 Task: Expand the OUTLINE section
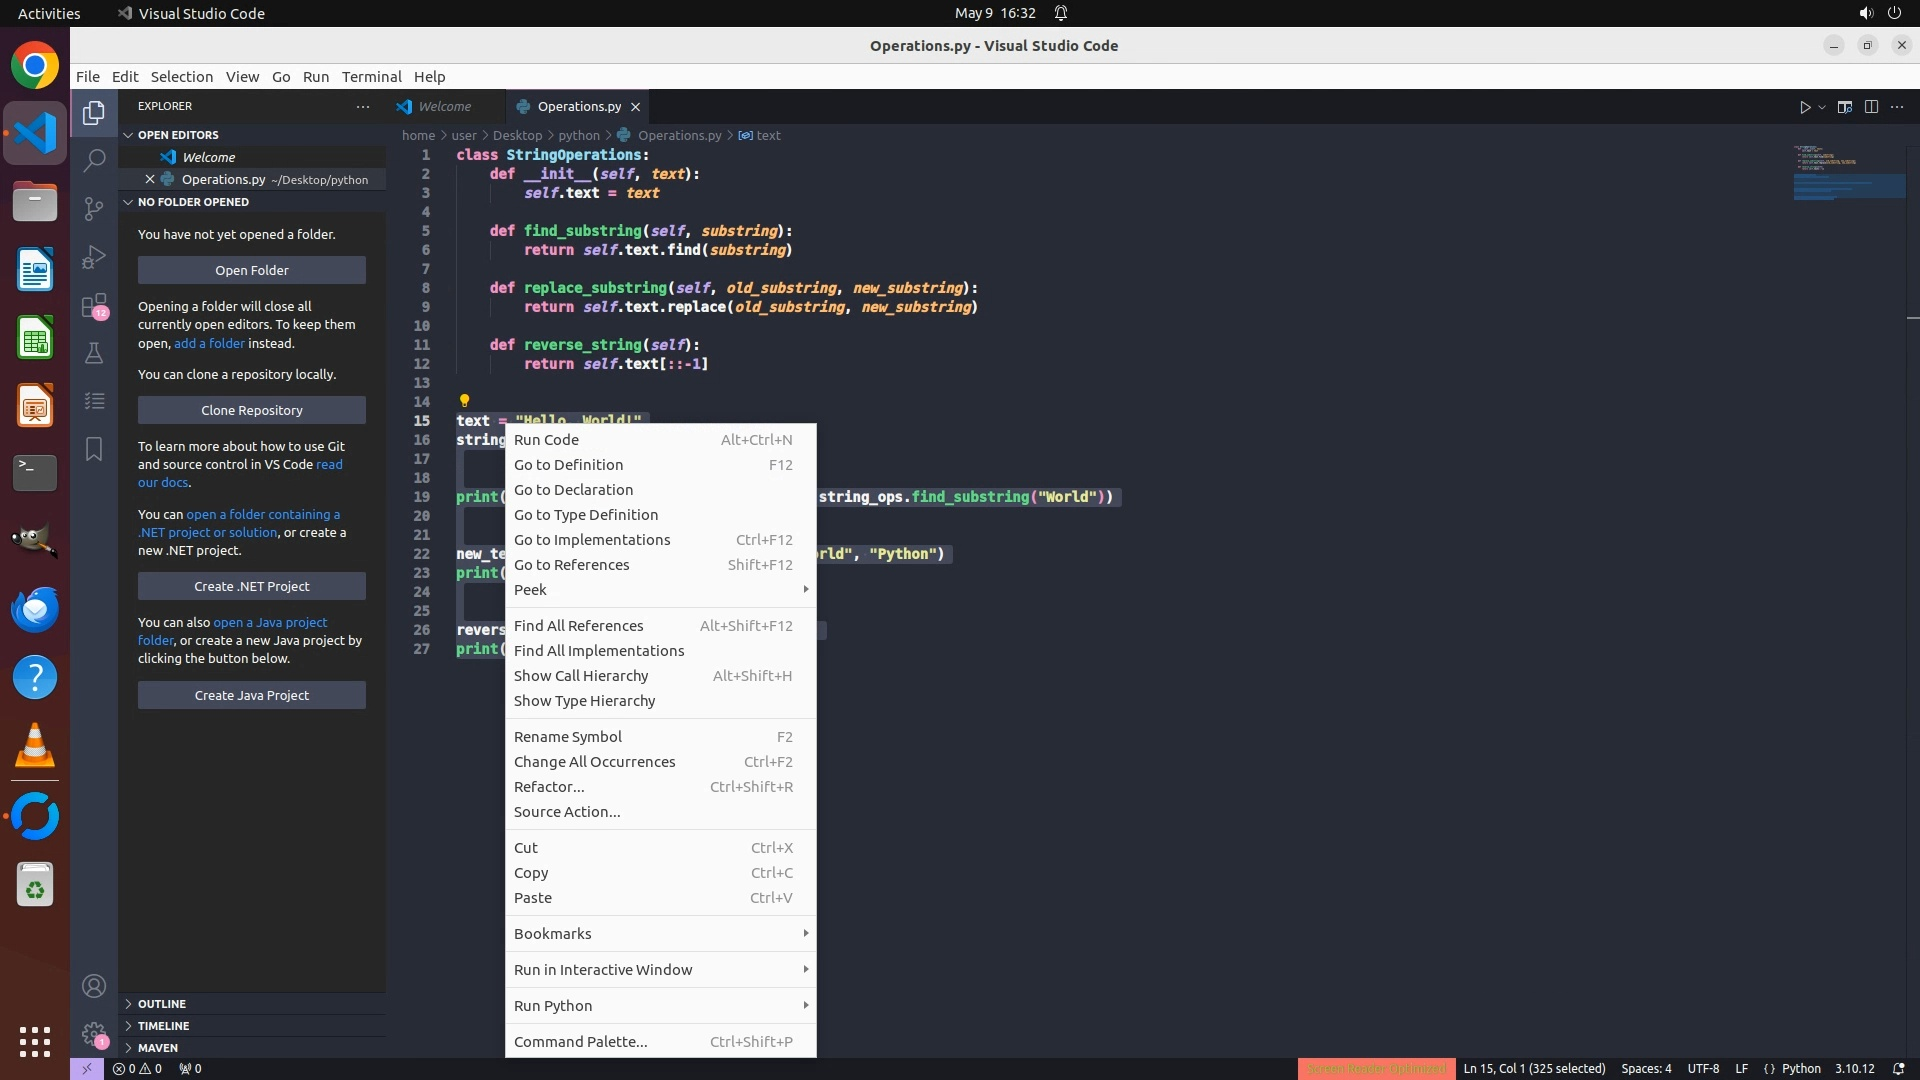(x=162, y=1004)
